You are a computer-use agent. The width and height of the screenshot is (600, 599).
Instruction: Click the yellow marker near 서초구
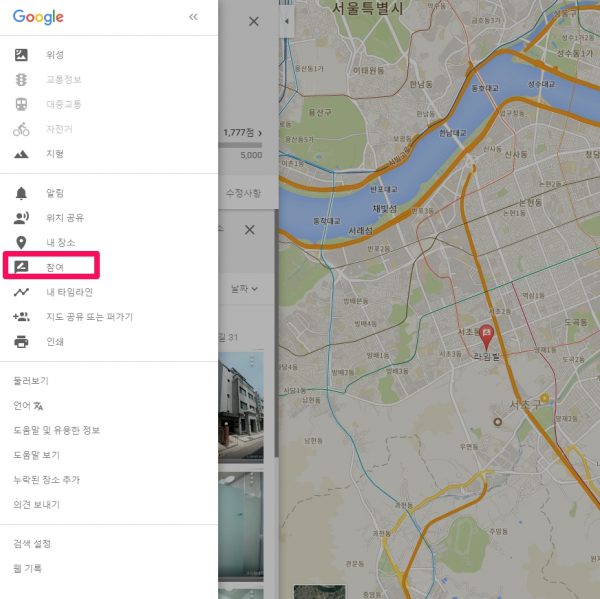545,398
